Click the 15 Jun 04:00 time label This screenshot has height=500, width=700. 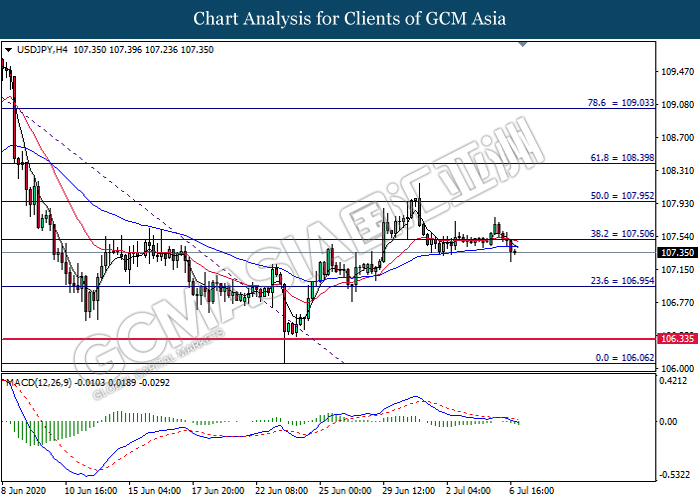(x=154, y=491)
